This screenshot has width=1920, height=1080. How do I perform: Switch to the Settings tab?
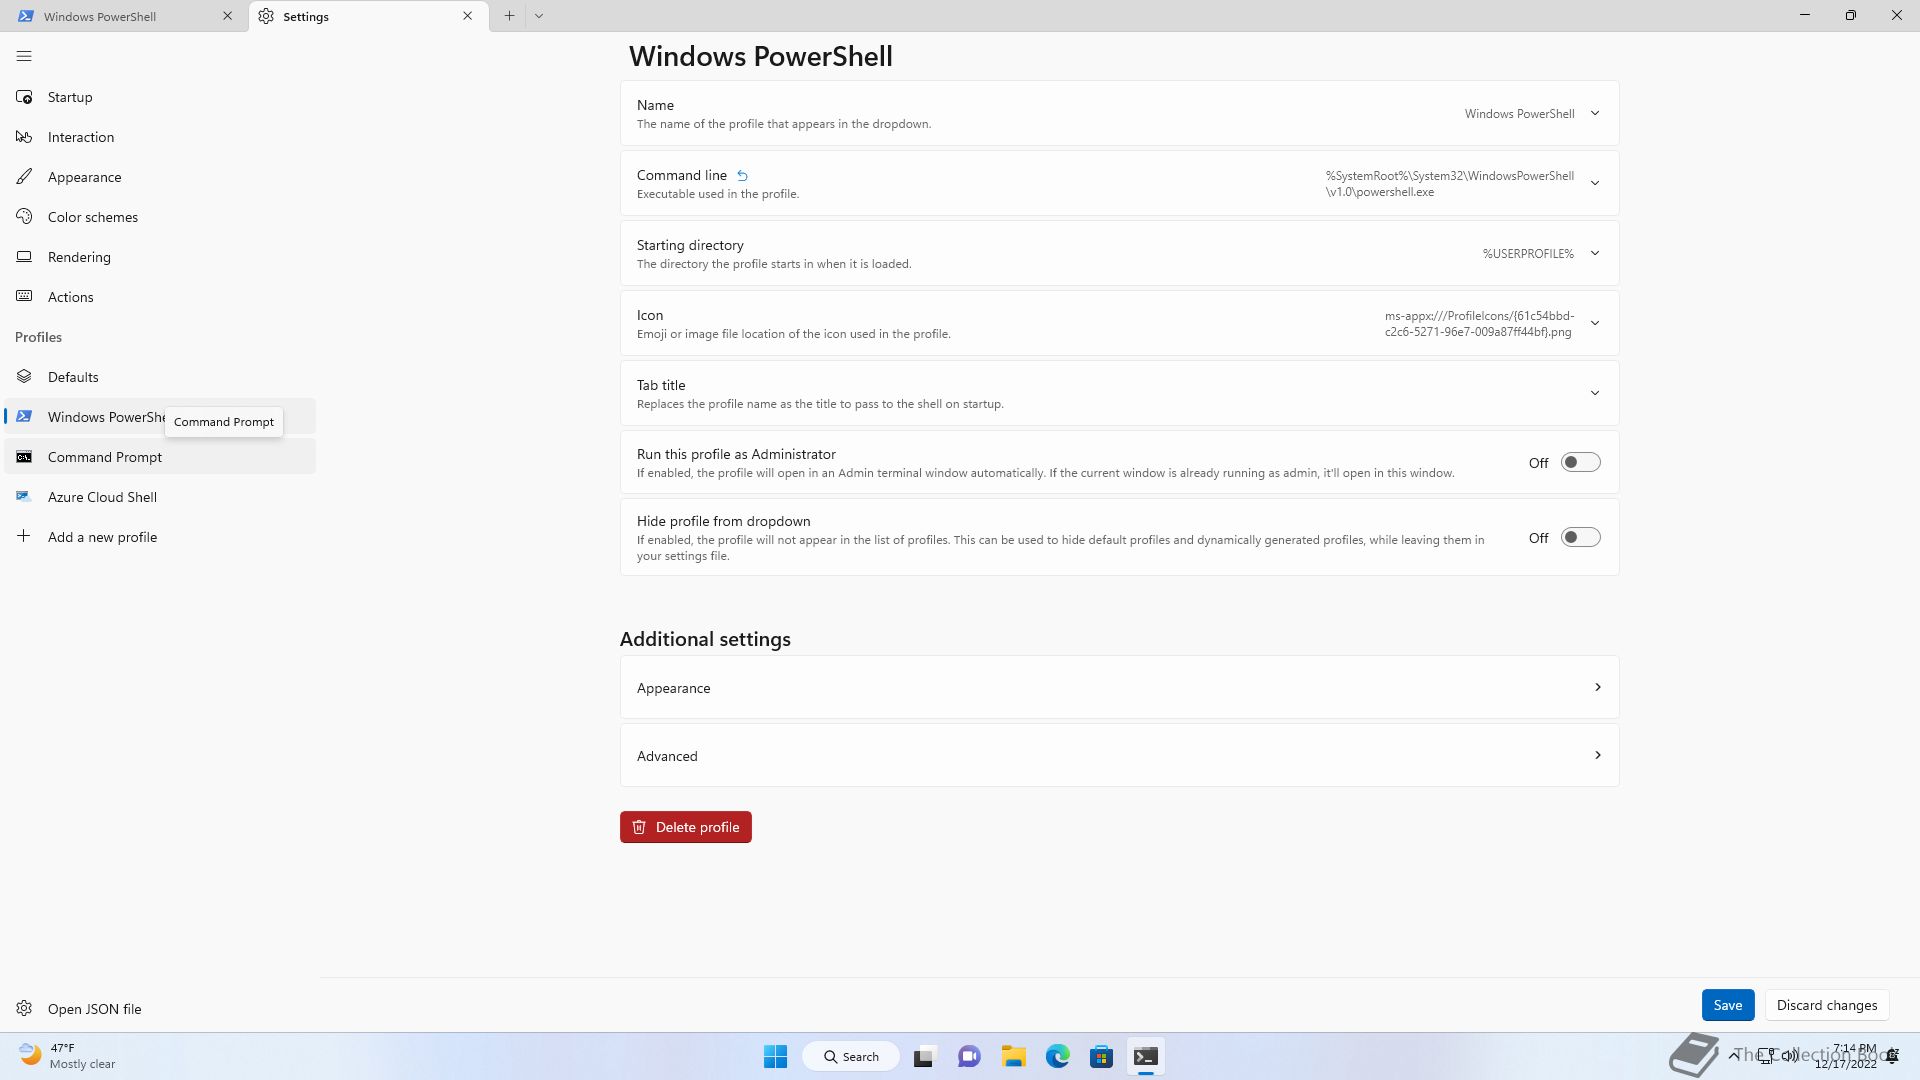(369, 16)
